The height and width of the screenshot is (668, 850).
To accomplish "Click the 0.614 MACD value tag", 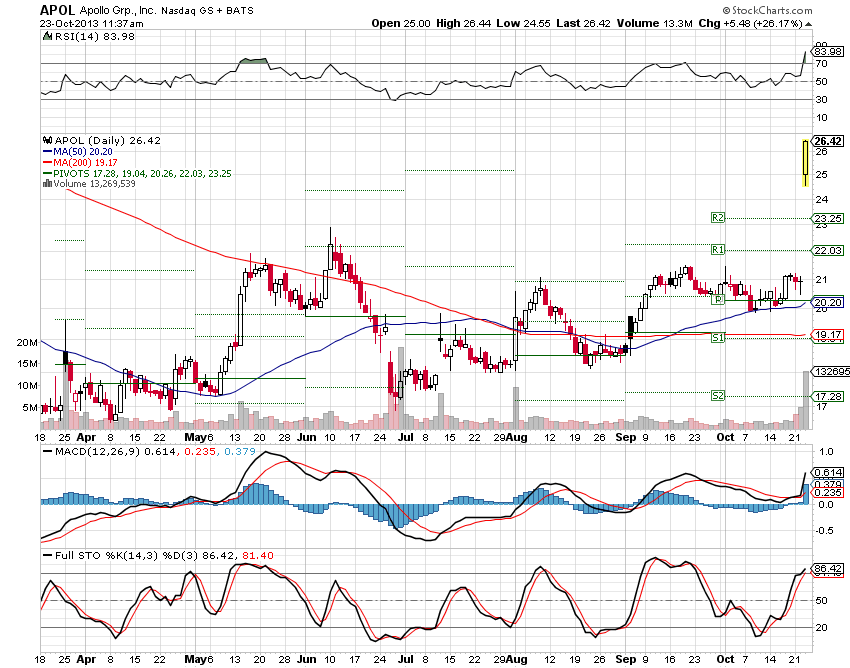I will pyautogui.click(x=828, y=473).
